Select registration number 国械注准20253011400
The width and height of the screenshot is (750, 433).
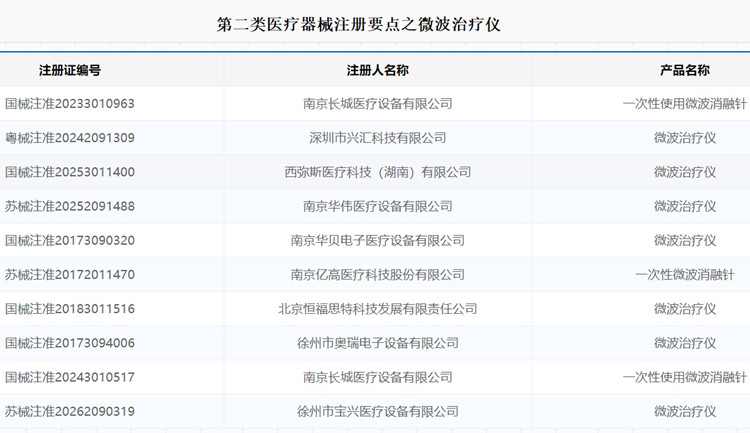click(x=70, y=172)
